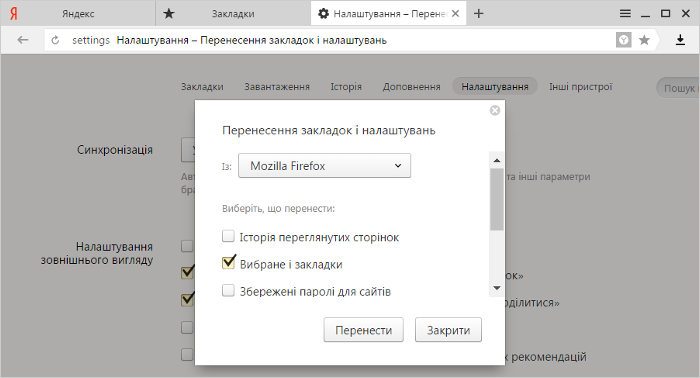Click the back arrow navigation icon
Image resolution: width=700 pixels, height=378 pixels.
coord(23,40)
